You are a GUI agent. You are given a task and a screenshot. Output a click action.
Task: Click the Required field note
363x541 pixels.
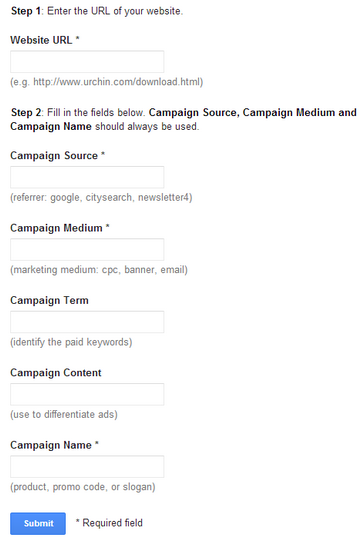[x=109, y=523]
